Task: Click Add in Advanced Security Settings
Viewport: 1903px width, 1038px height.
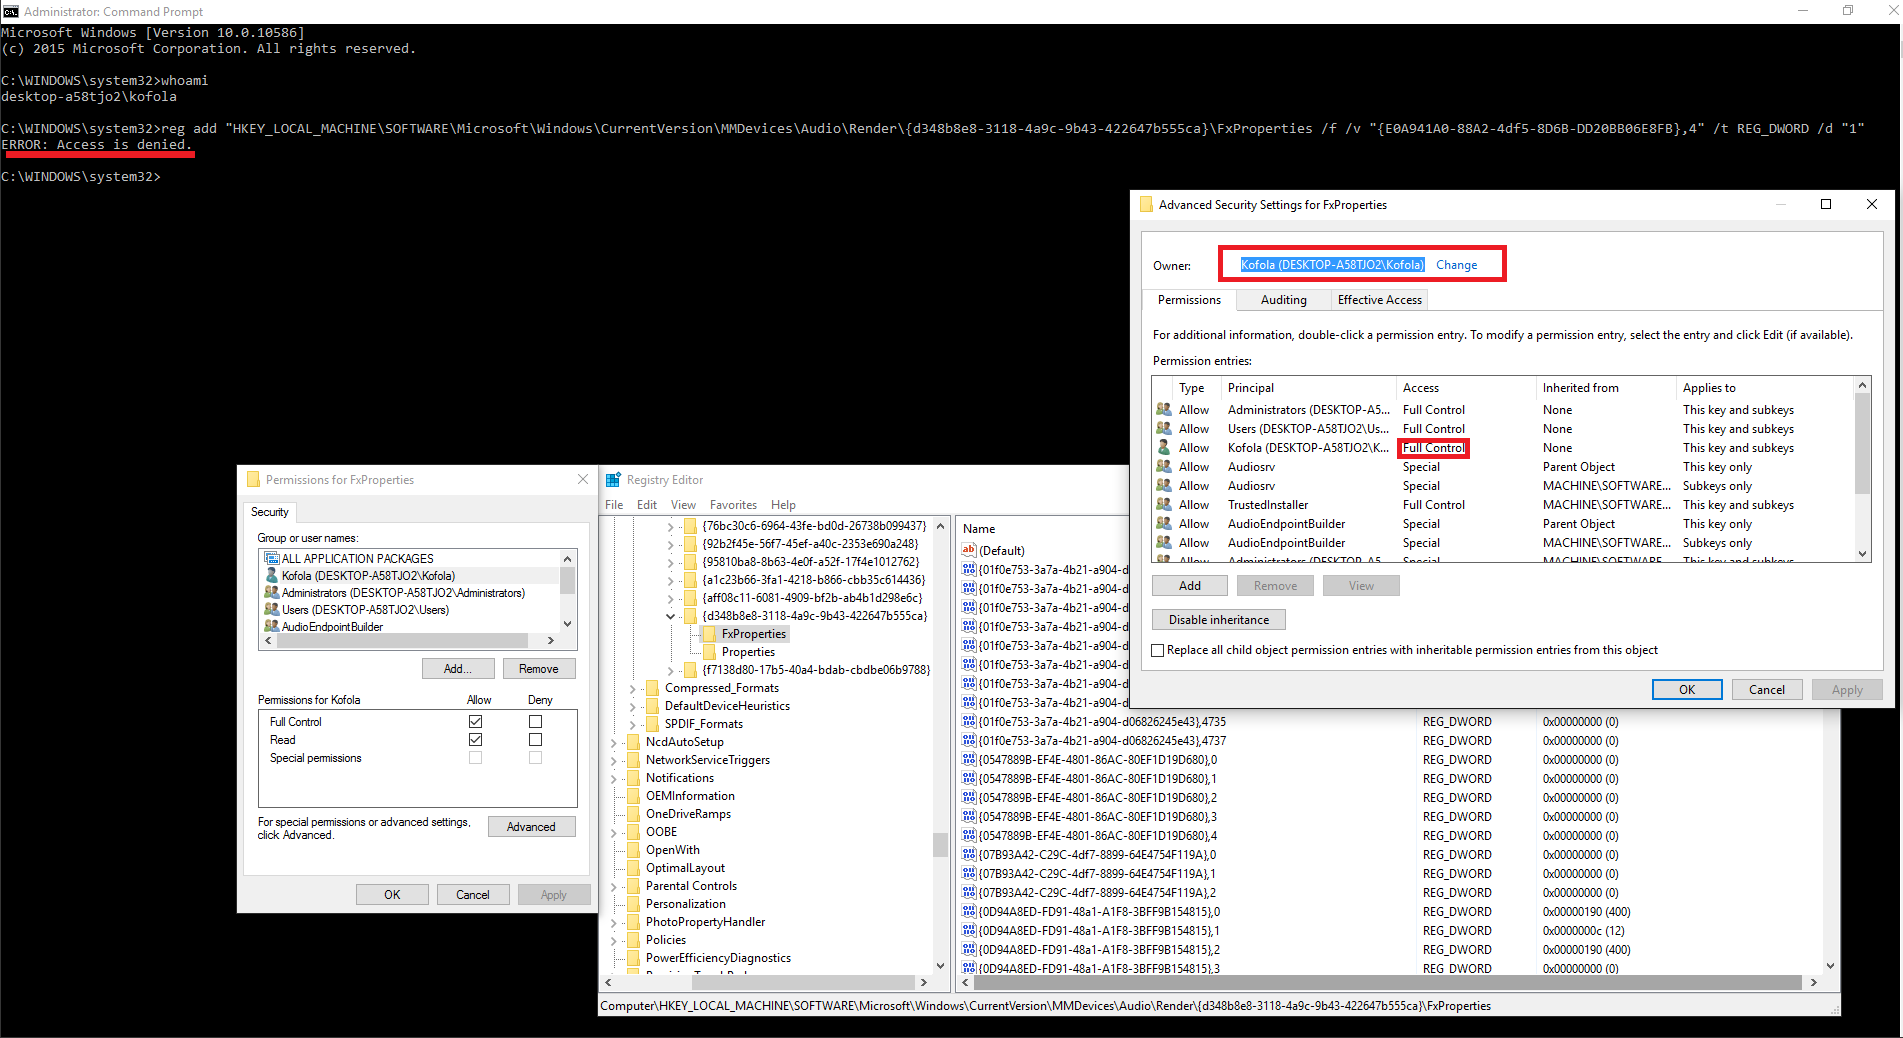Action: tap(1190, 586)
